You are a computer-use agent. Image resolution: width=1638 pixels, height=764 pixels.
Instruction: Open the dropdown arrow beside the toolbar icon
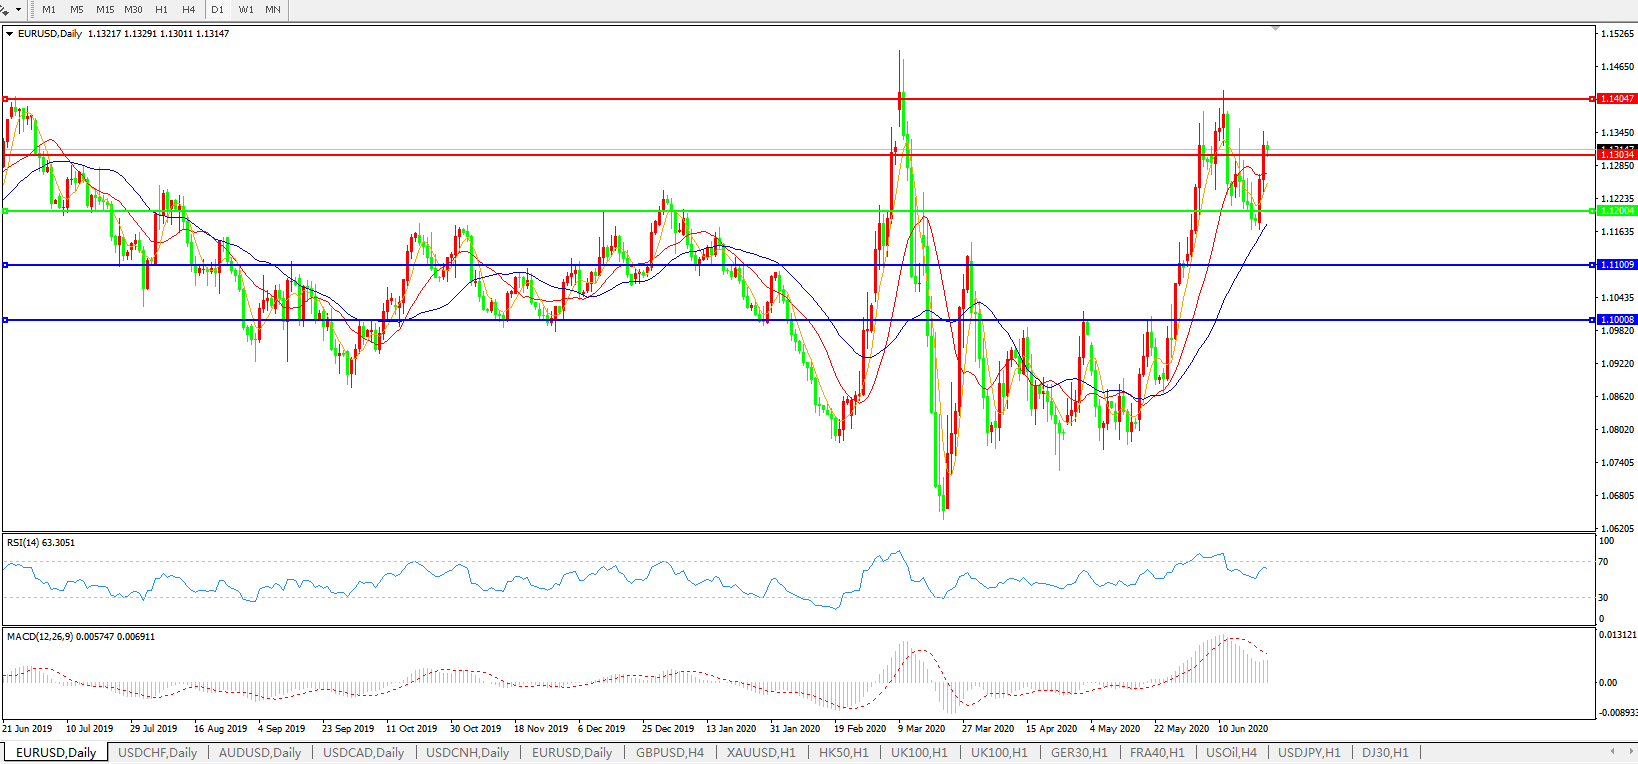(x=18, y=9)
